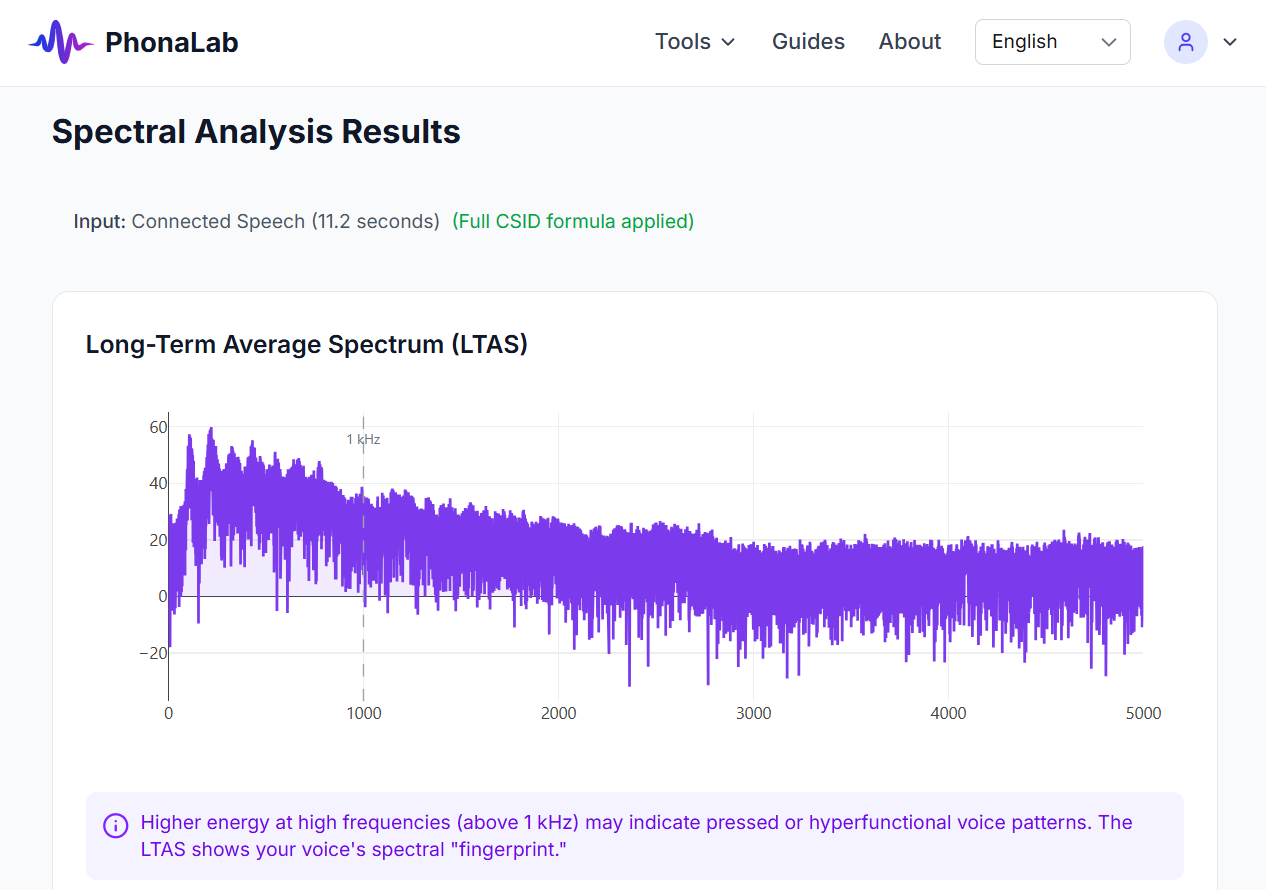The image size is (1266, 890).
Task: Open the About page
Action: tap(909, 42)
